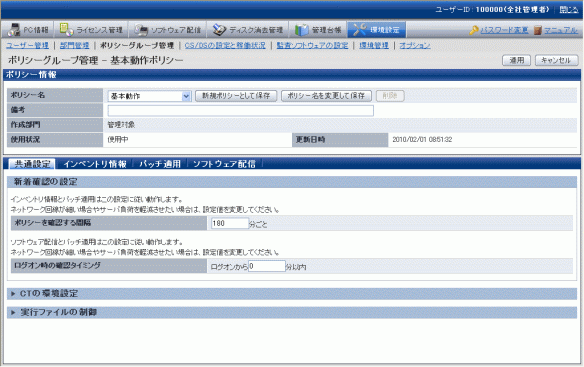Screen dimensions: 584x367
Task: Open the マニュアル link
Action: pos(561,30)
